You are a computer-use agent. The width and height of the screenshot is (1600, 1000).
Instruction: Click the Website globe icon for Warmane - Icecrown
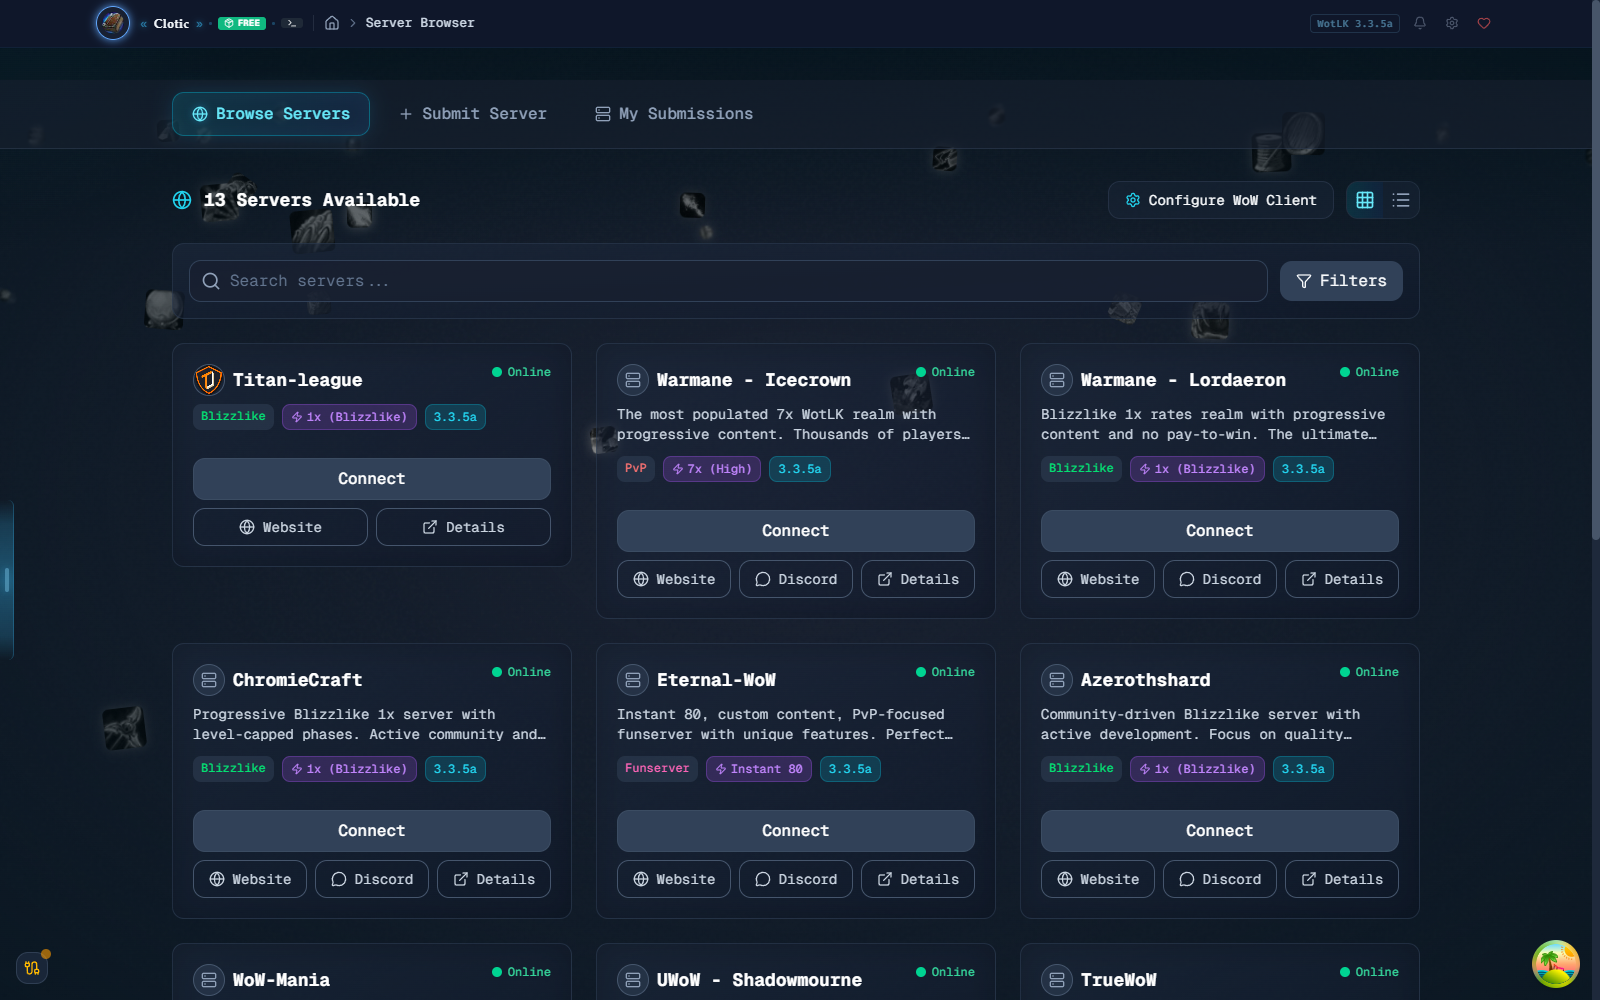[x=640, y=579]
